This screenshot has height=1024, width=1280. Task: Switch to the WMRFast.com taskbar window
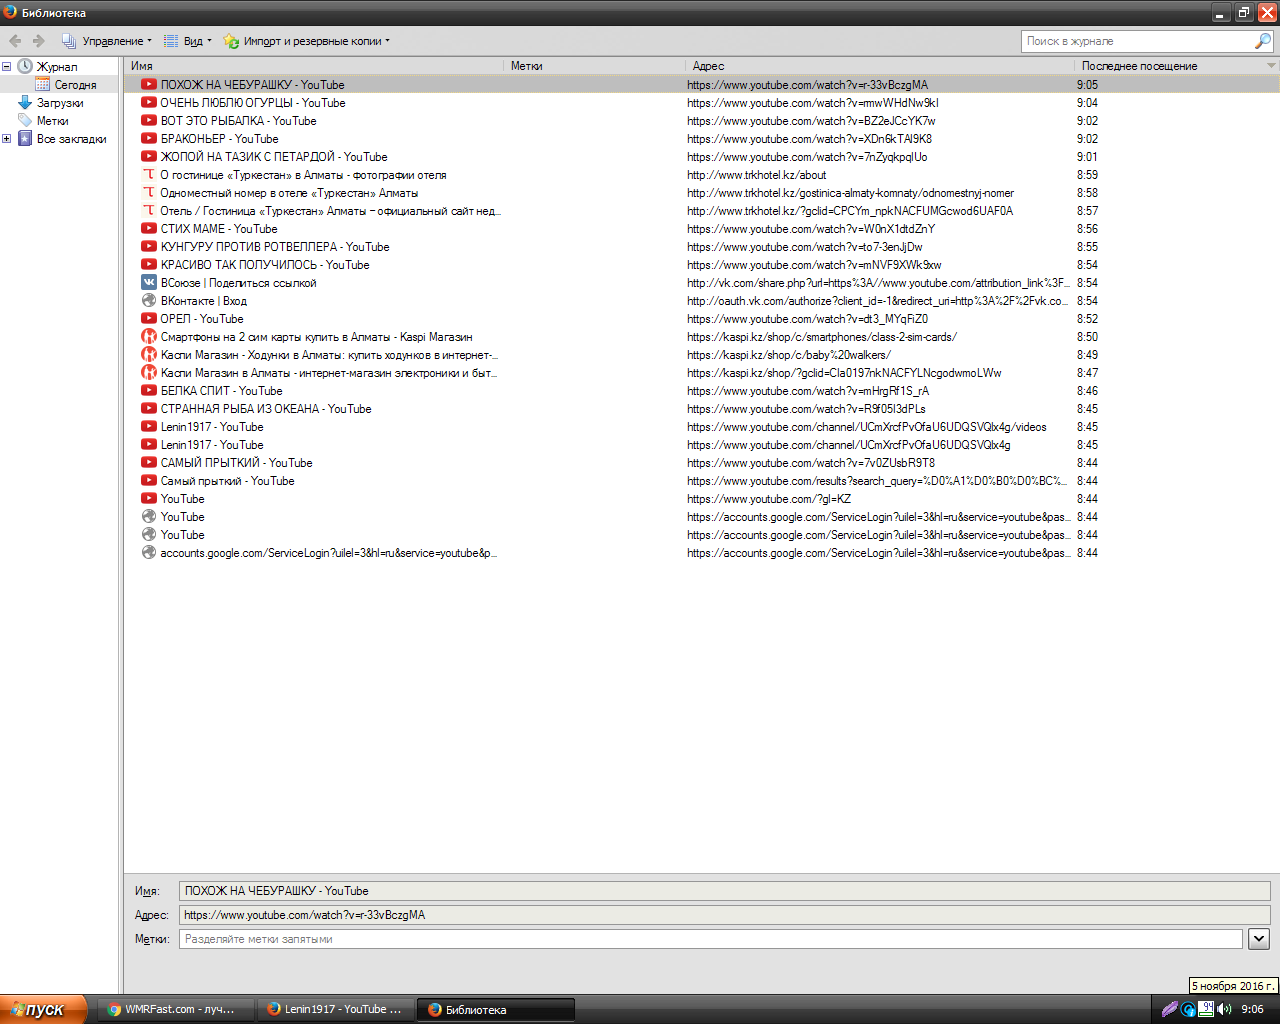pos(176,1010)
